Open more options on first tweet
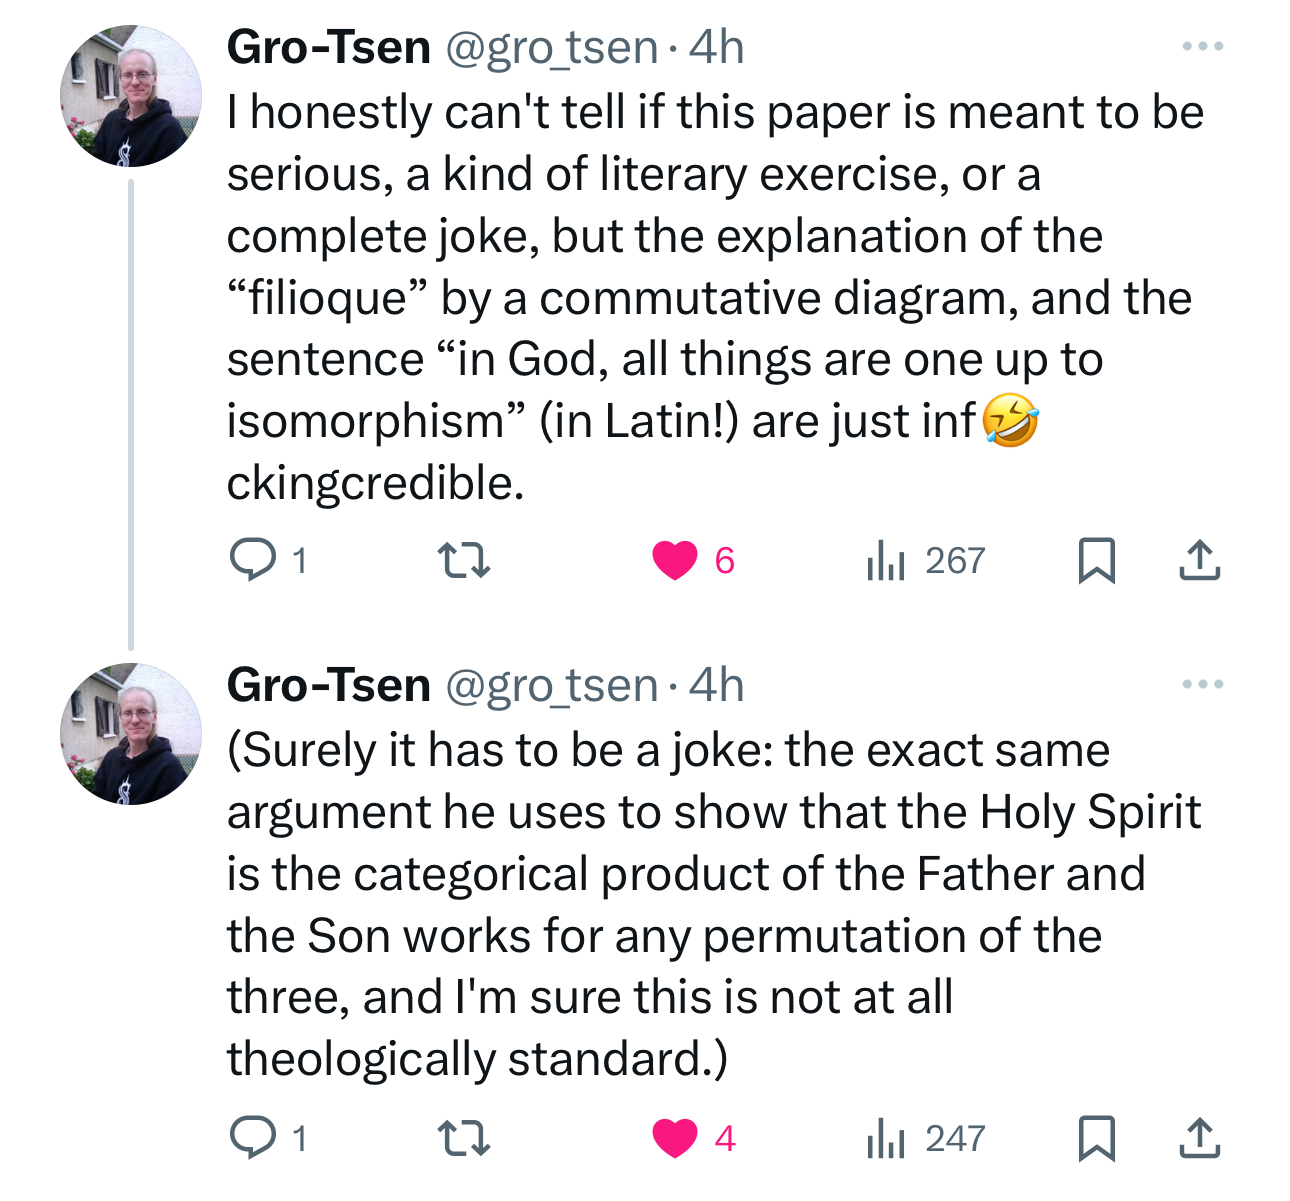The width and height of the screenshot is (1290, 1201). pyautogui.click(x=1201, y=47)
